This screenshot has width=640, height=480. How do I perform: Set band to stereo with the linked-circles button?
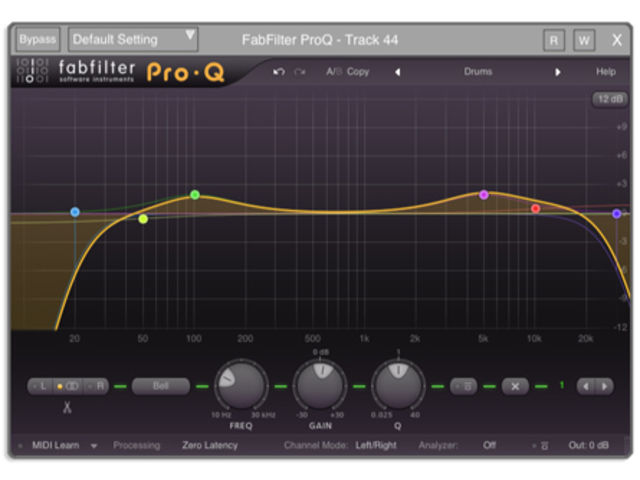(x=69, y=386)
